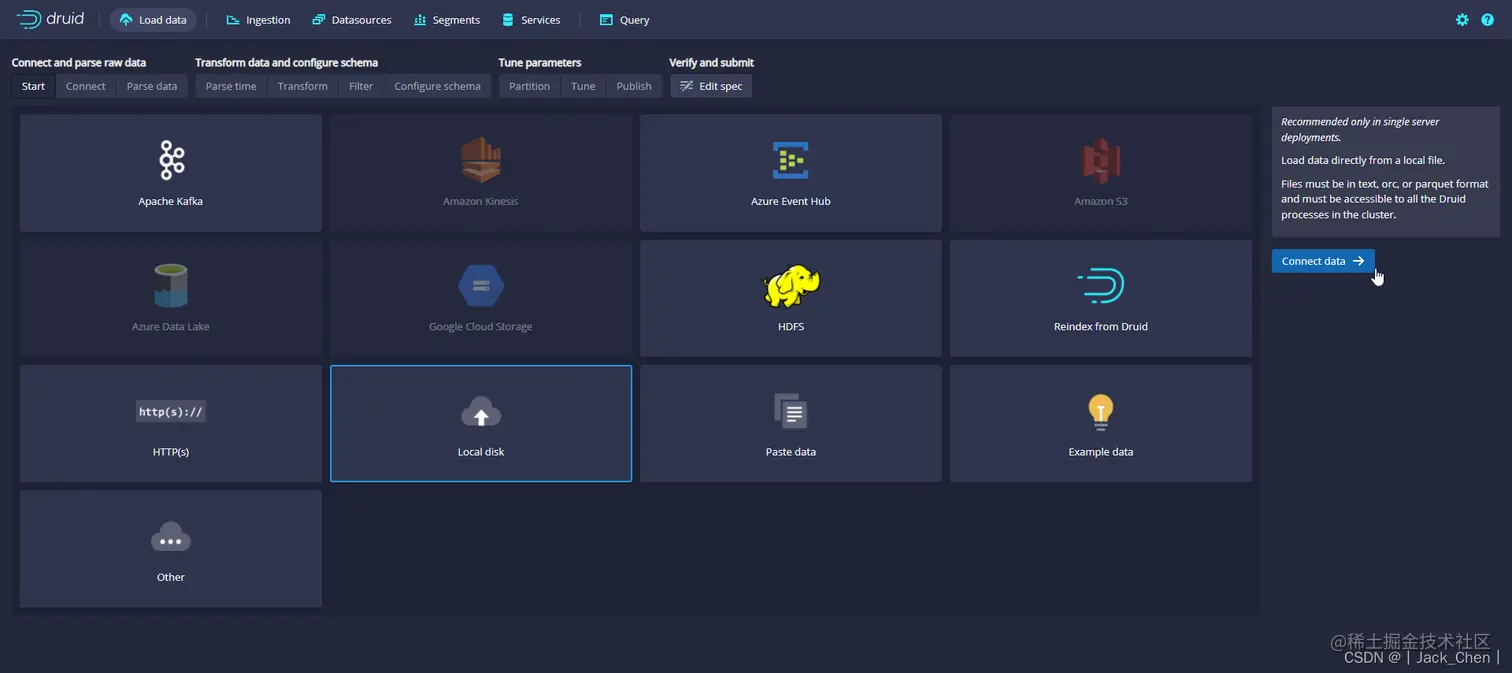Open the Services view

pos(531,20)
